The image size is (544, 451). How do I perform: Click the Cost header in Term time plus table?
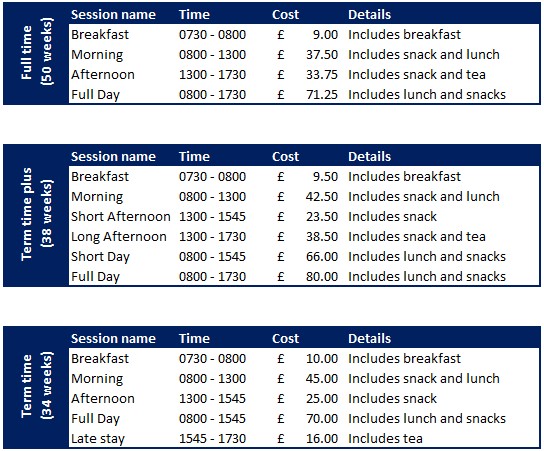(x=285, y=156)
